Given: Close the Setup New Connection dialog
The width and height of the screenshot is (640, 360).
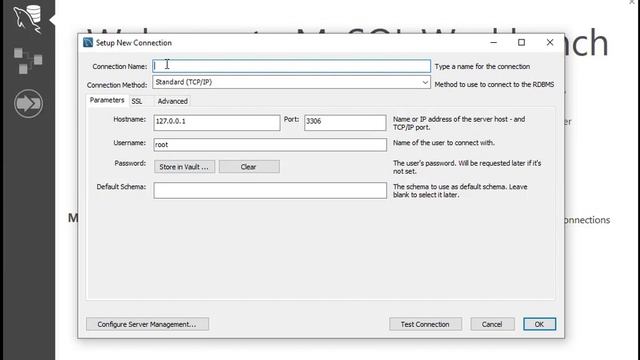Looking at the screenshot, I should click(x=550, y=42).
